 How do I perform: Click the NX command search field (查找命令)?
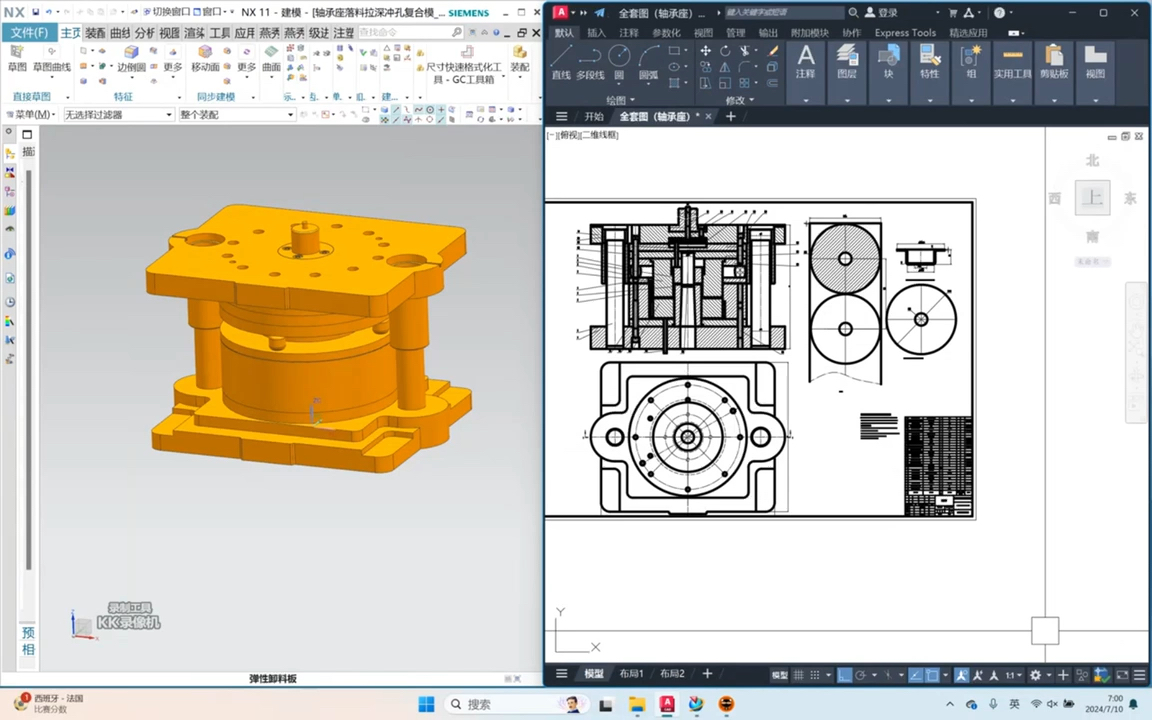tap(411, 32)
